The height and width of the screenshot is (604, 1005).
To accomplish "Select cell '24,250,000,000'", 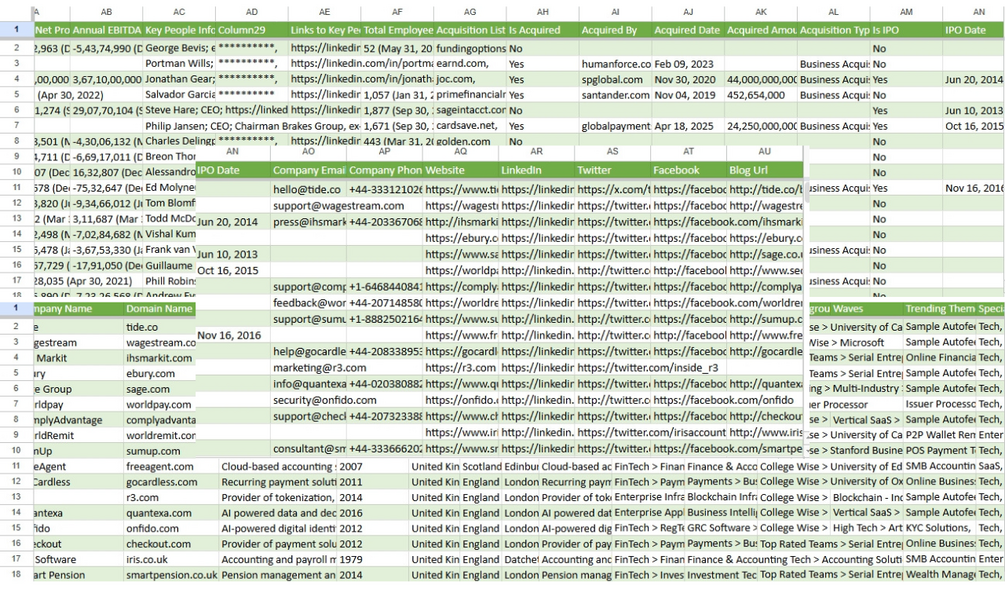I will pyautogui.click(x=761, y=126).
